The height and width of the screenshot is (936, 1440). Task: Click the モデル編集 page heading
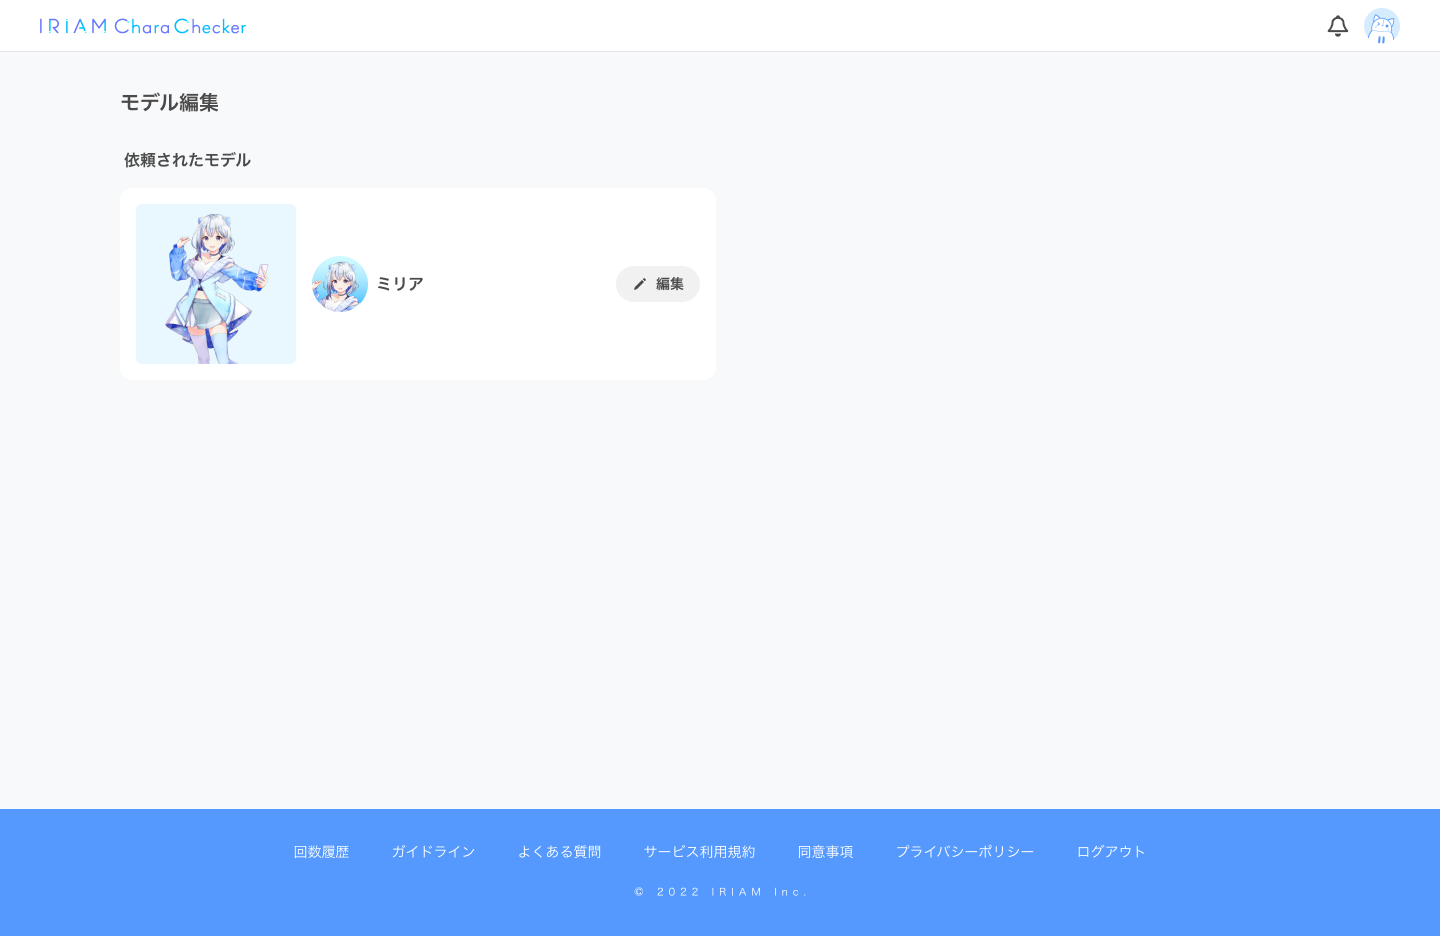(170, 102)
